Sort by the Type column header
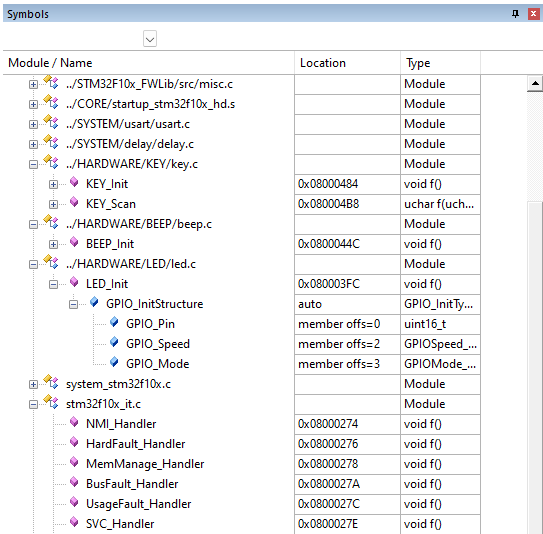Image resolution: width=543 pixels, height=534 pixels. pos(440,63)
